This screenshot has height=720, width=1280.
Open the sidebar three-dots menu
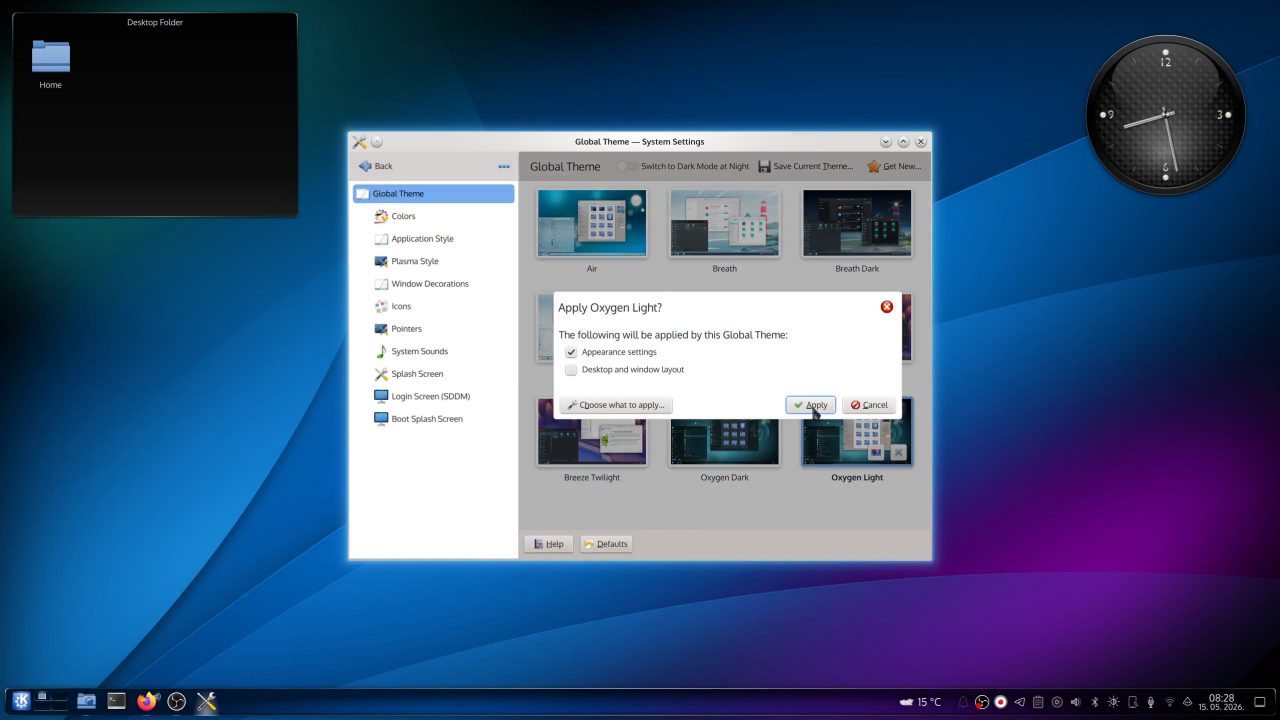(x=504, y=167)
